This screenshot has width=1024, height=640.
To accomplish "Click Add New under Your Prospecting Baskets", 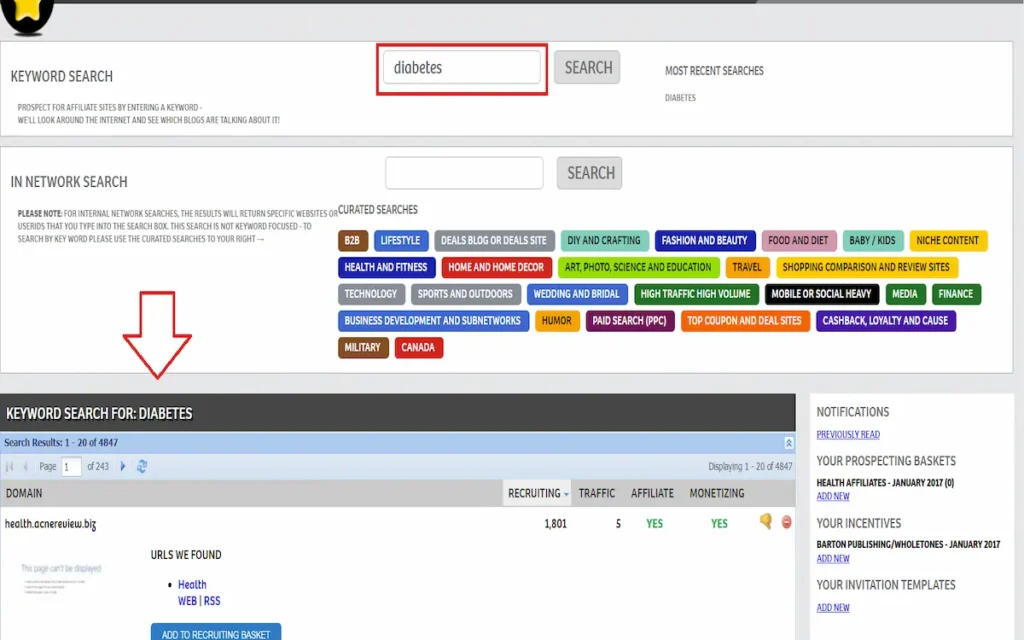I will (x=833, y=496).
